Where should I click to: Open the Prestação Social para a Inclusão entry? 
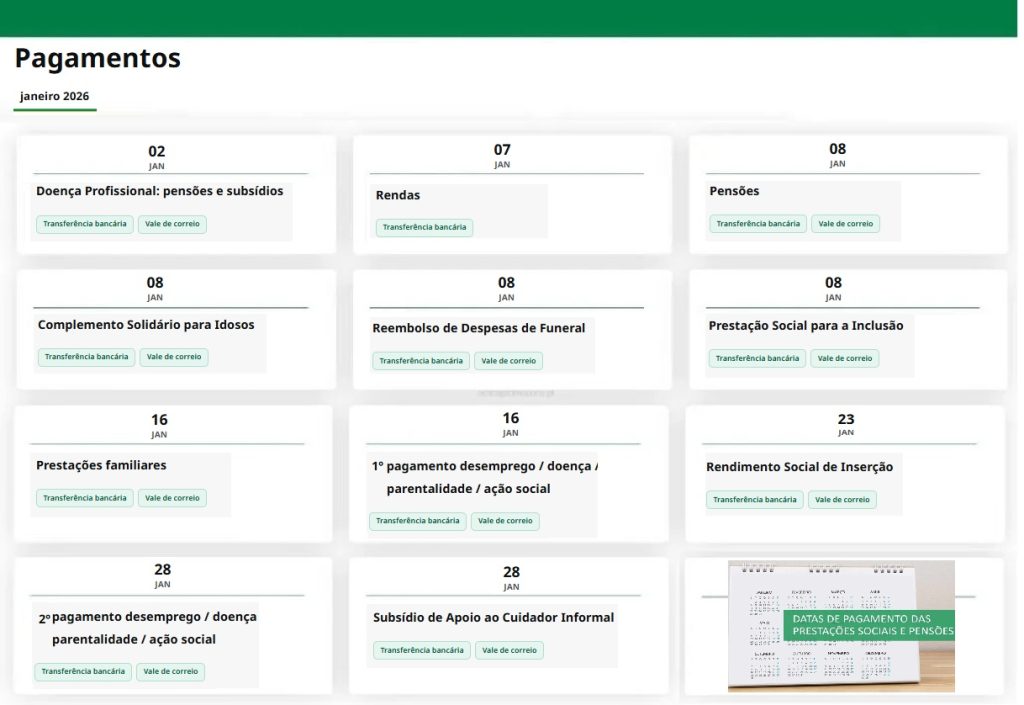tap(805, 326)
